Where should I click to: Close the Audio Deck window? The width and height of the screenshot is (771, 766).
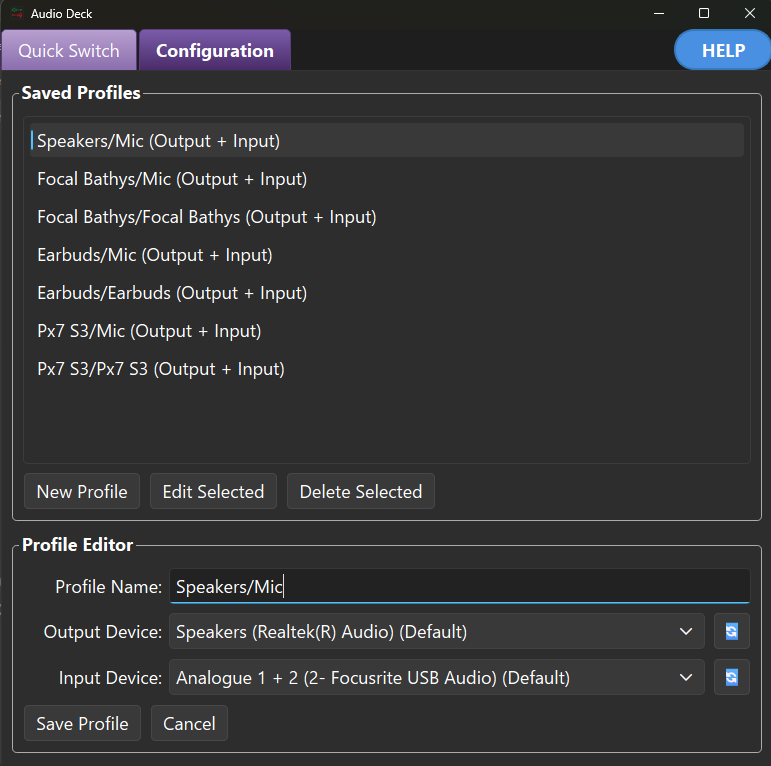[749, 13]
